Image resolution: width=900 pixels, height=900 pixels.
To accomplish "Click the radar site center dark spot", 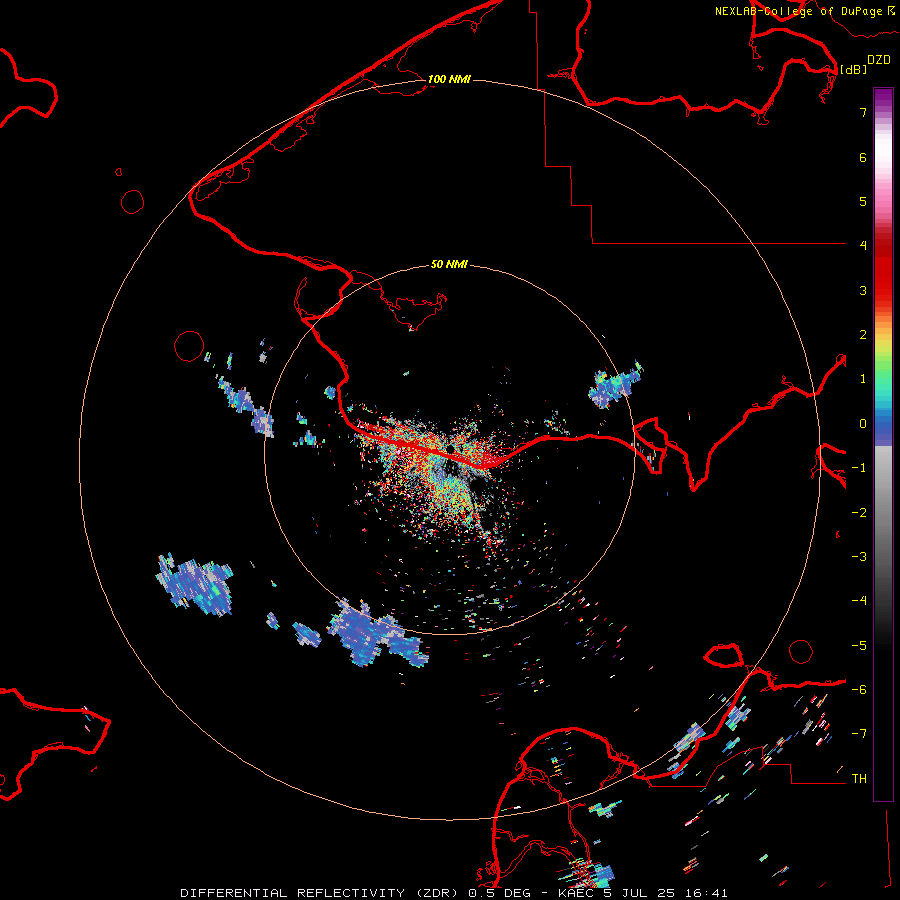I will (453, 448).
